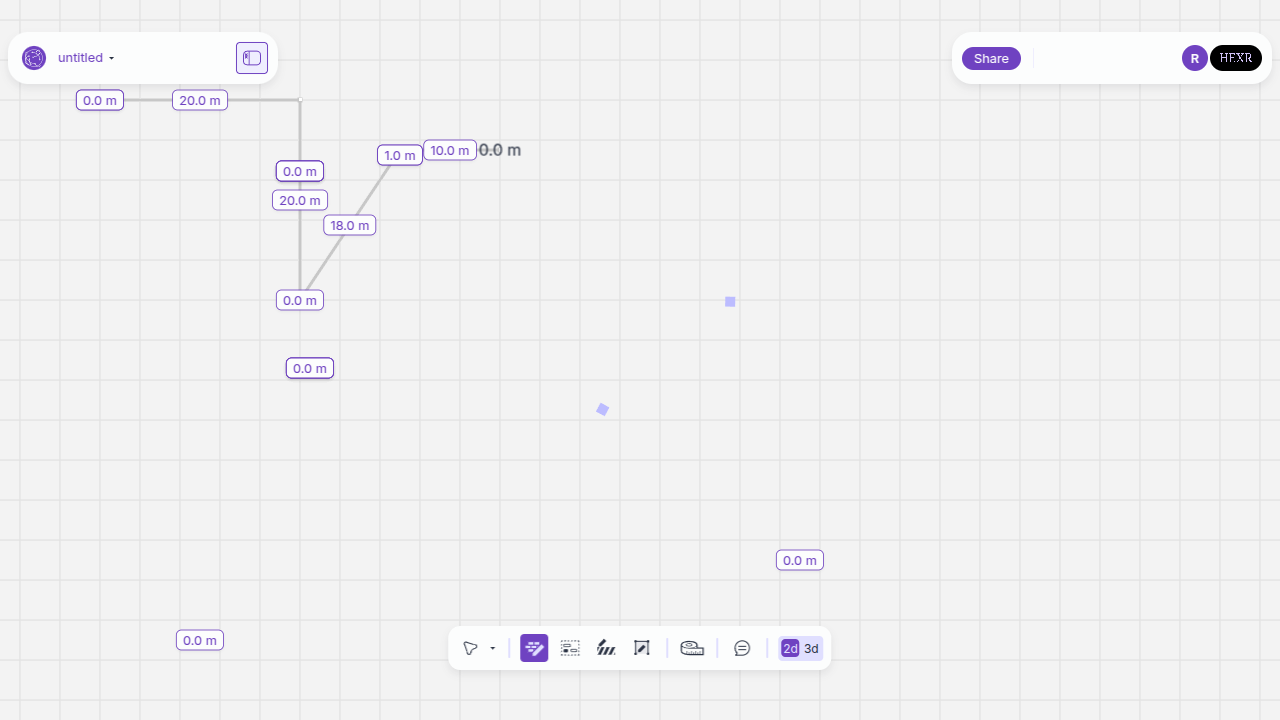Open the comments speech bubble
Screen dimensions: 1280x720
coord(742,648)
